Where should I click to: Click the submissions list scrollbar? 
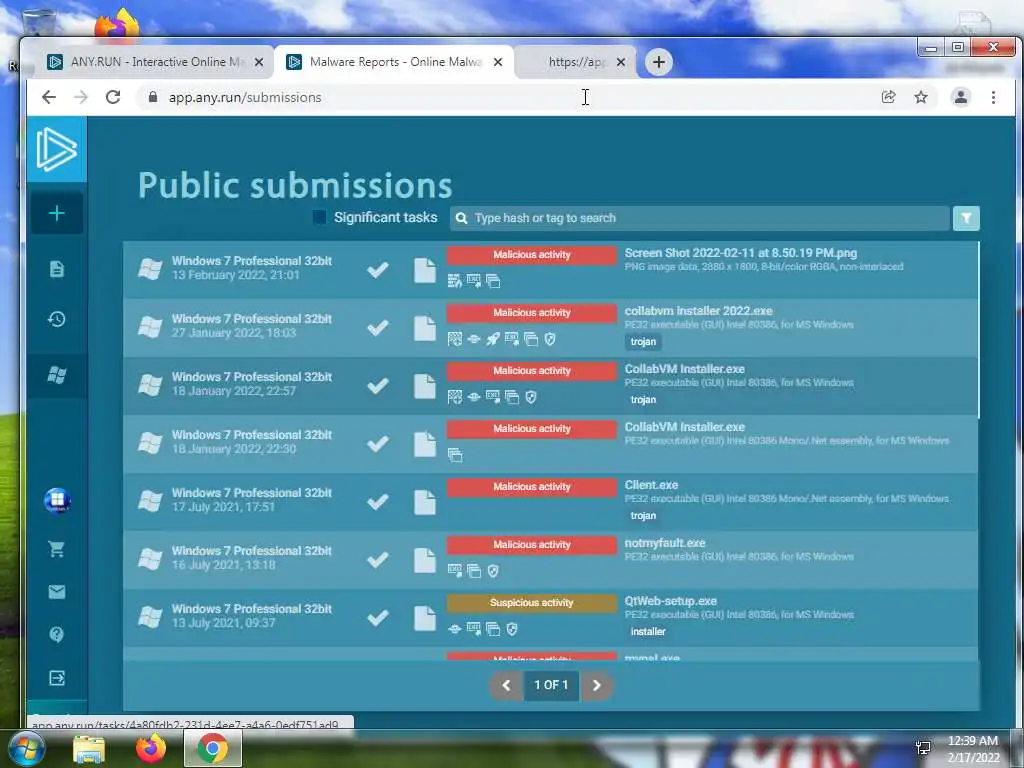pos(978,330)
